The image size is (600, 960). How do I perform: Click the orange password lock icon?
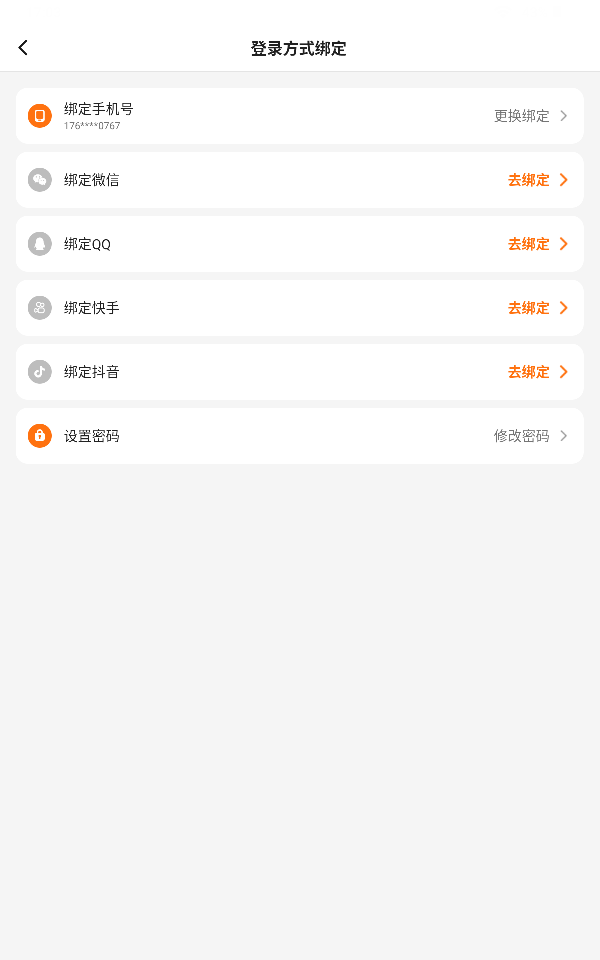coord(40,436)
